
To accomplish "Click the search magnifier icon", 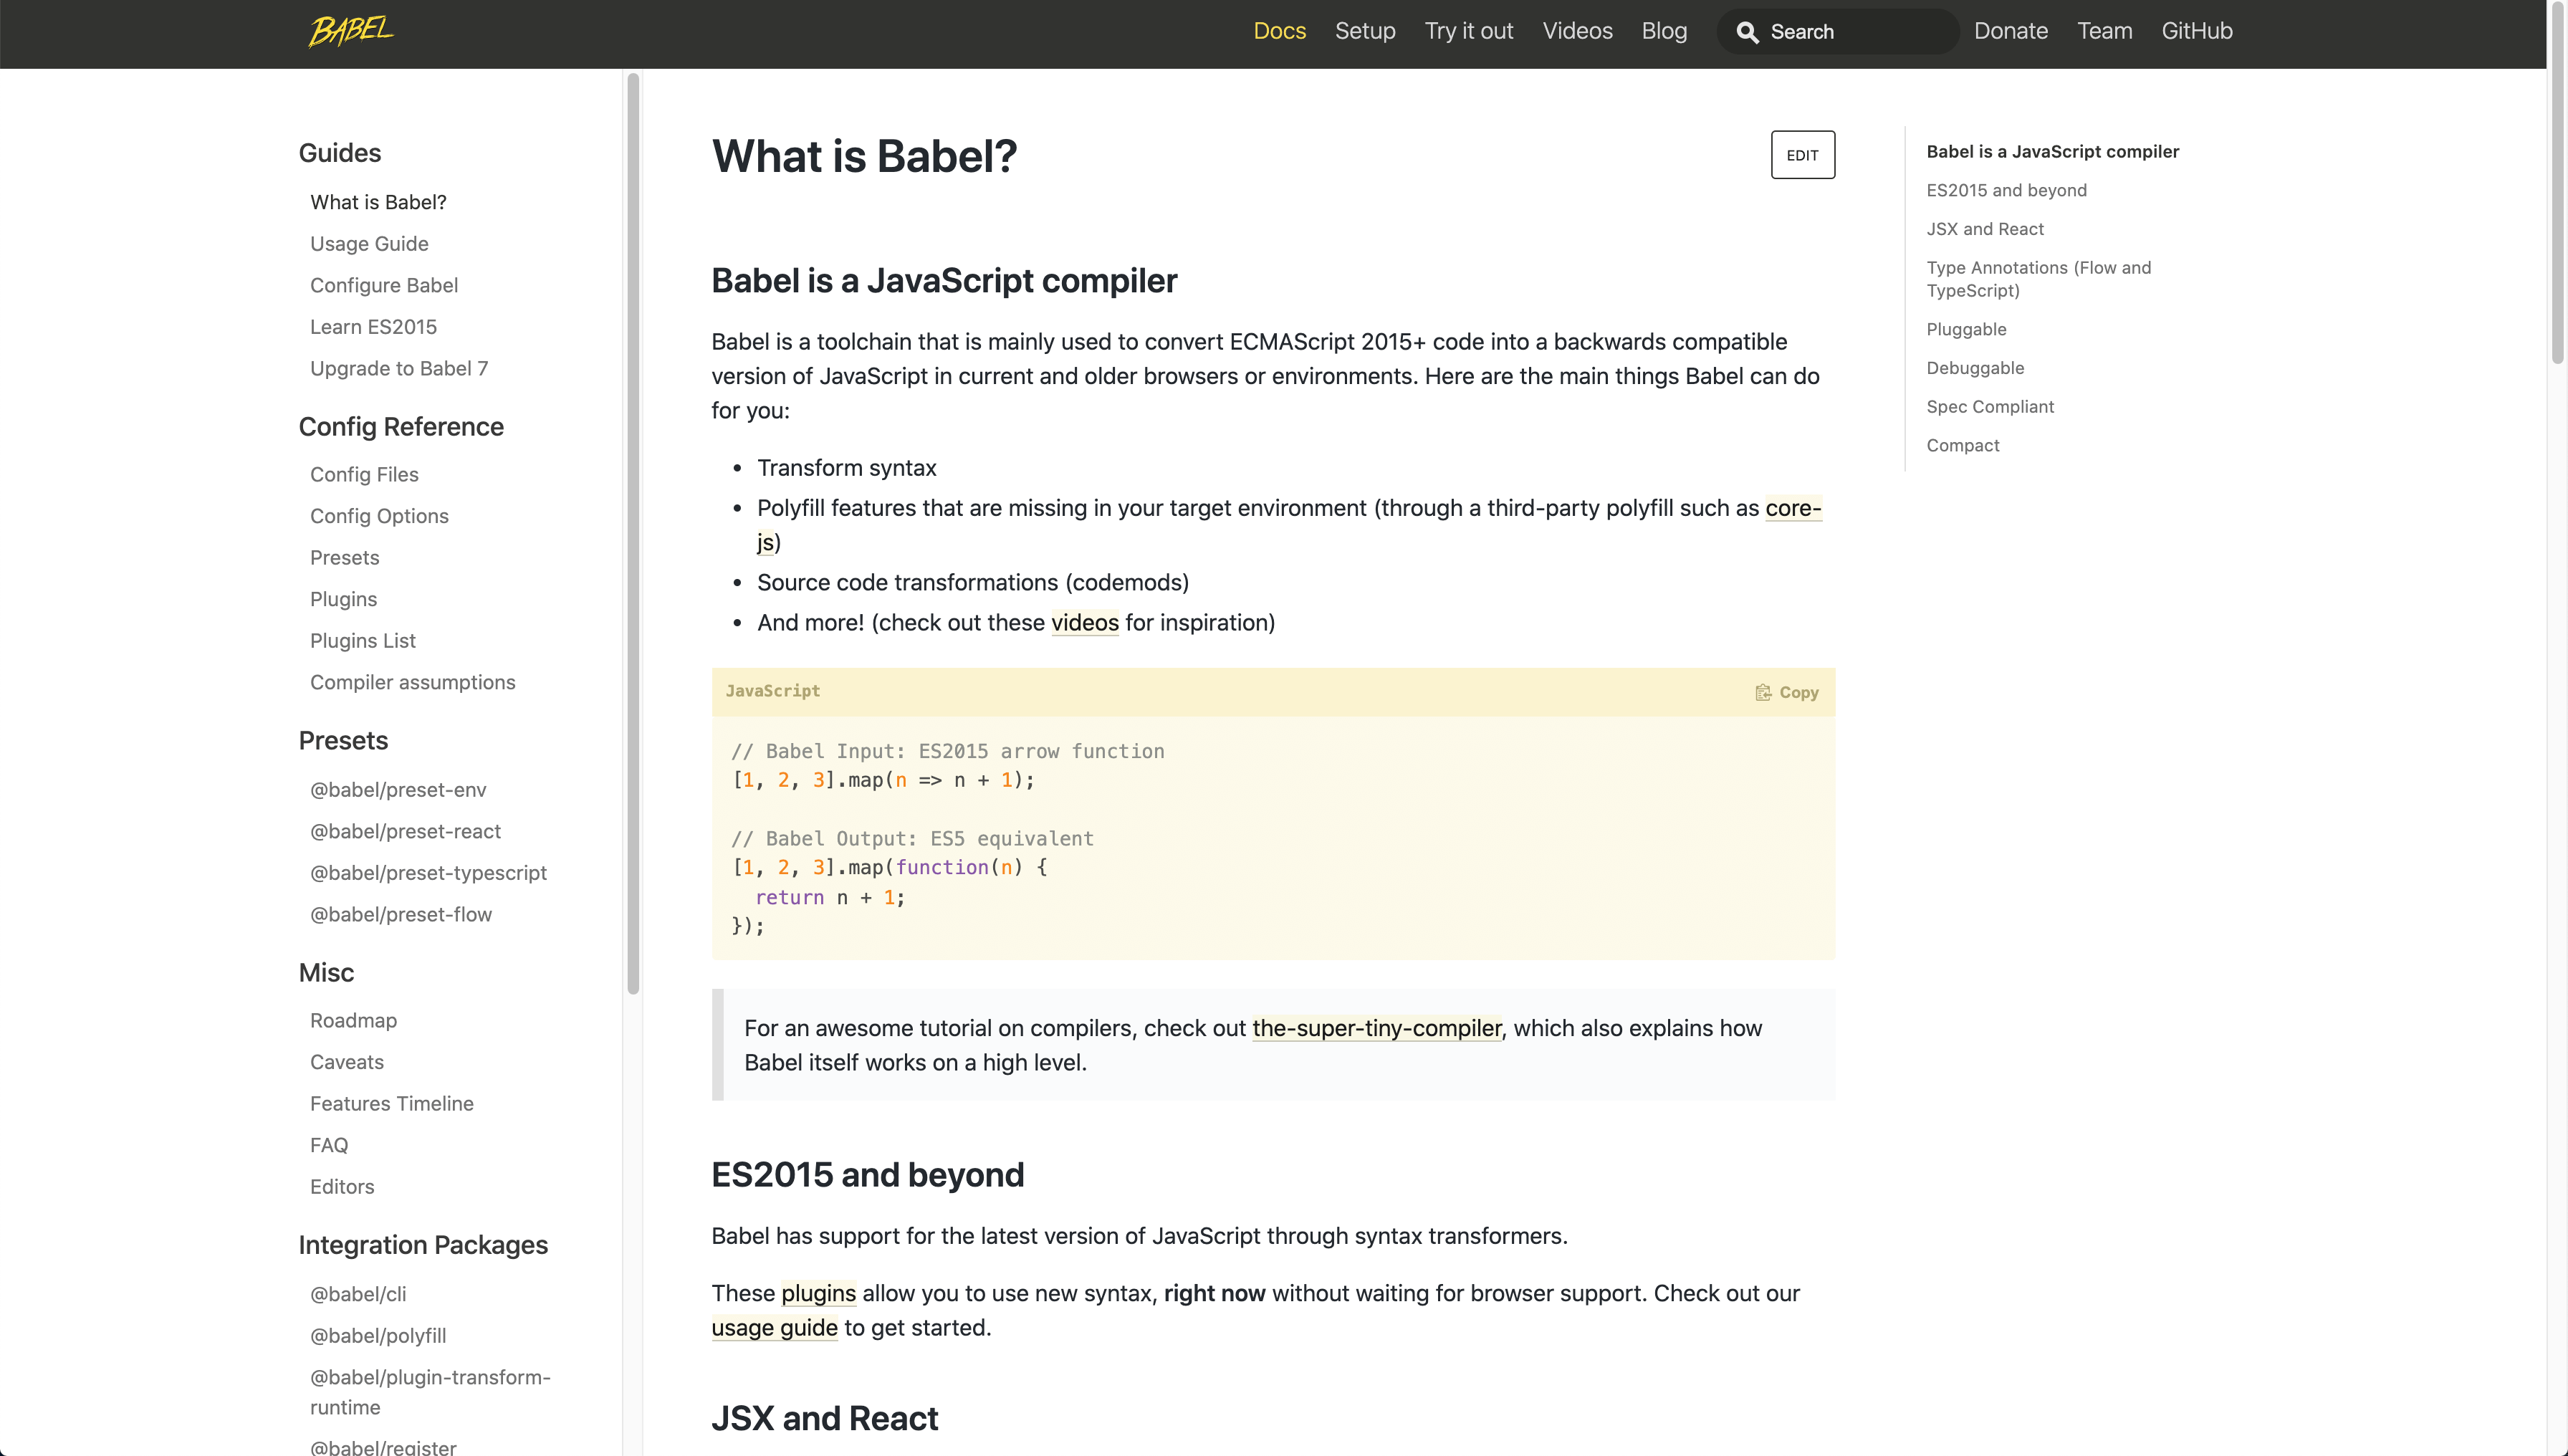I will click(1747, 32).
